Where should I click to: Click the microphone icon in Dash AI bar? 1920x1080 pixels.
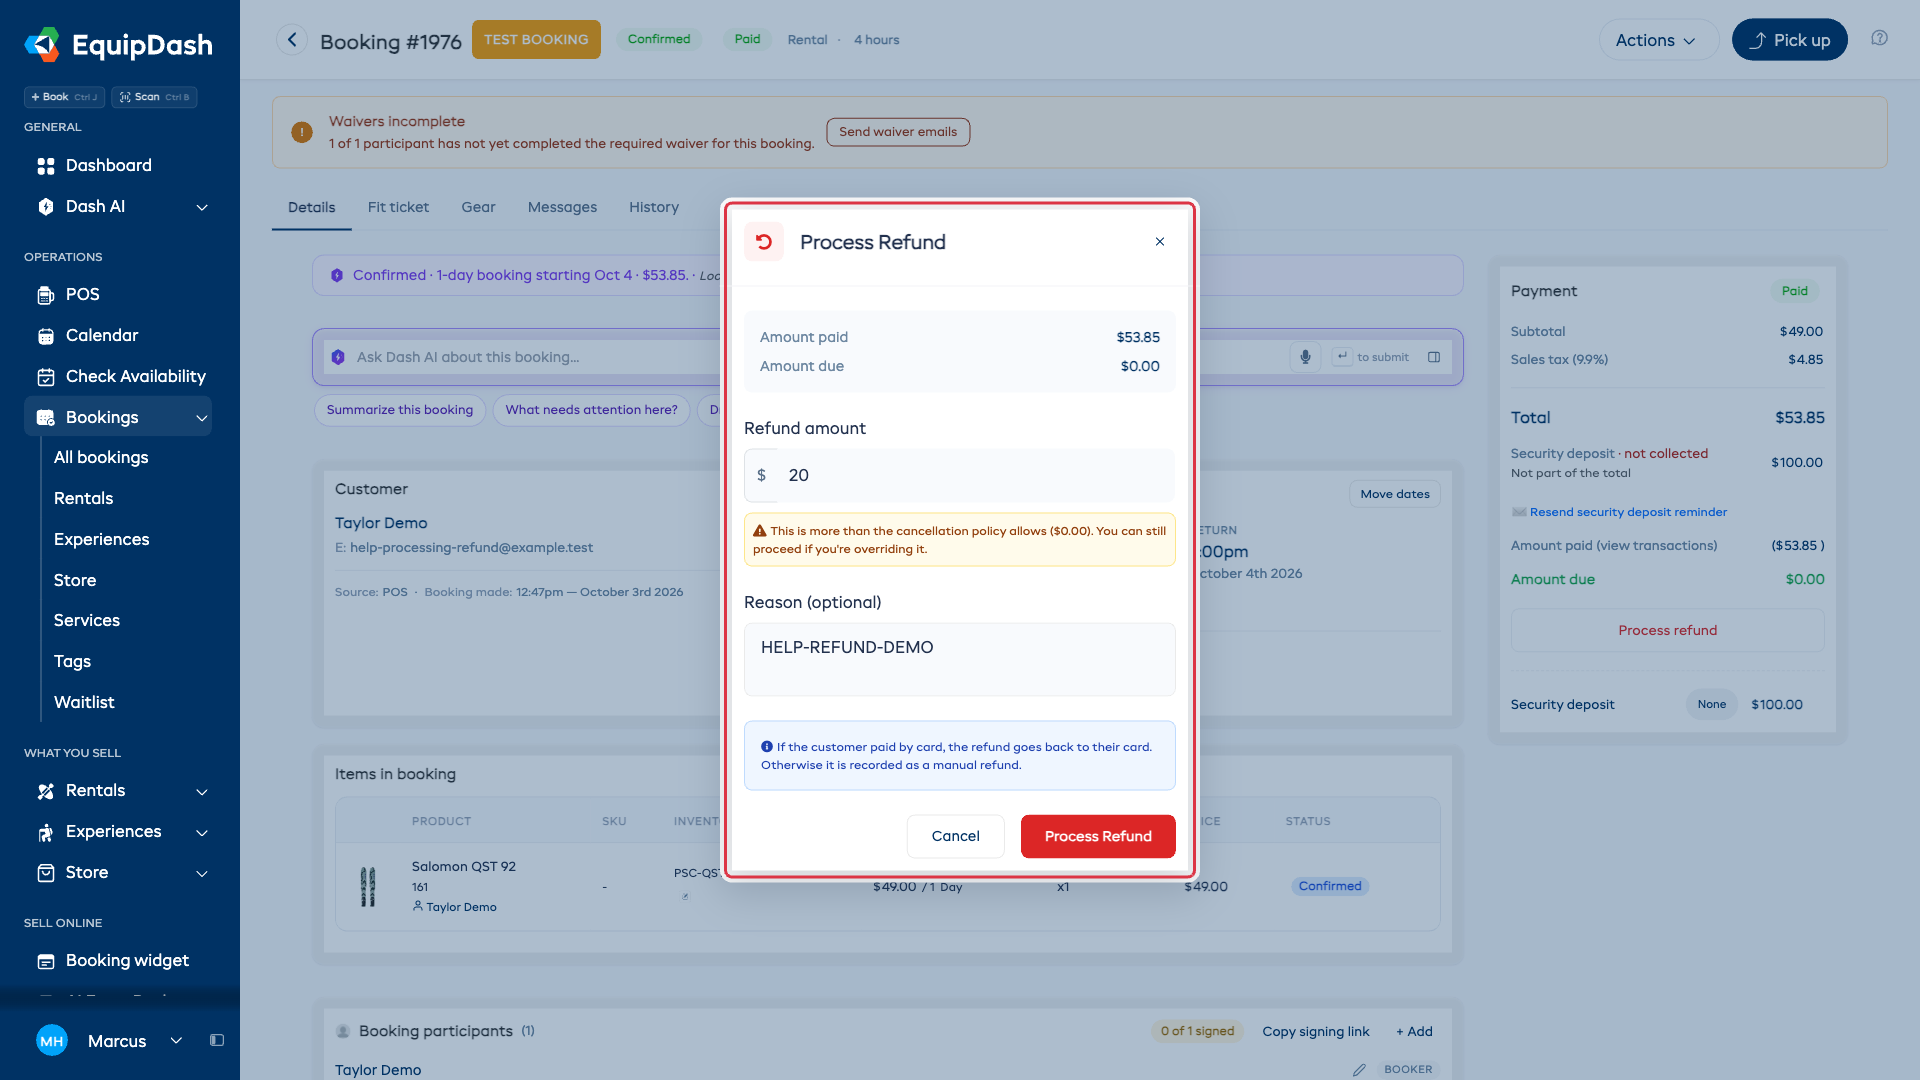pyautogui.click(x=1305, y=357)
